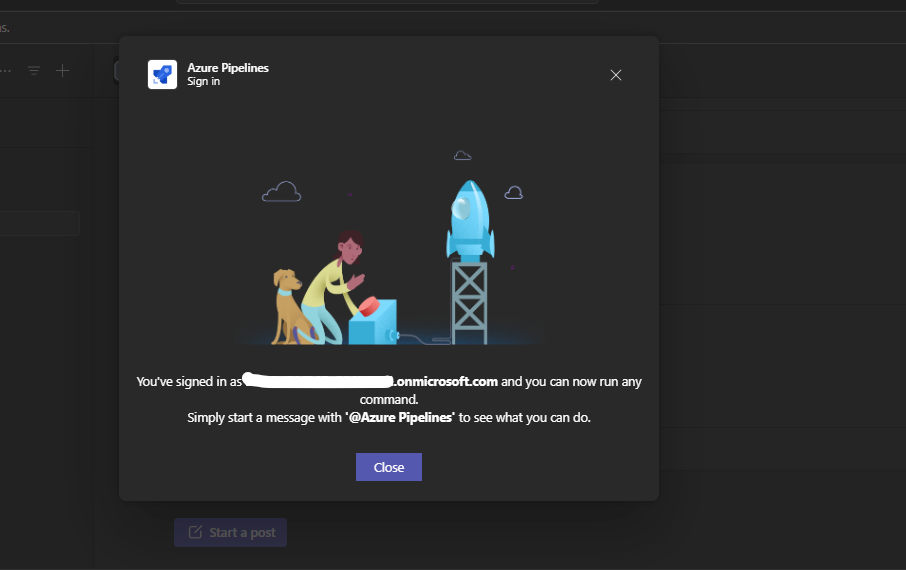Click the plus icon in the left panel
Viewport: 906px width, 570px height.
point(62,71)
